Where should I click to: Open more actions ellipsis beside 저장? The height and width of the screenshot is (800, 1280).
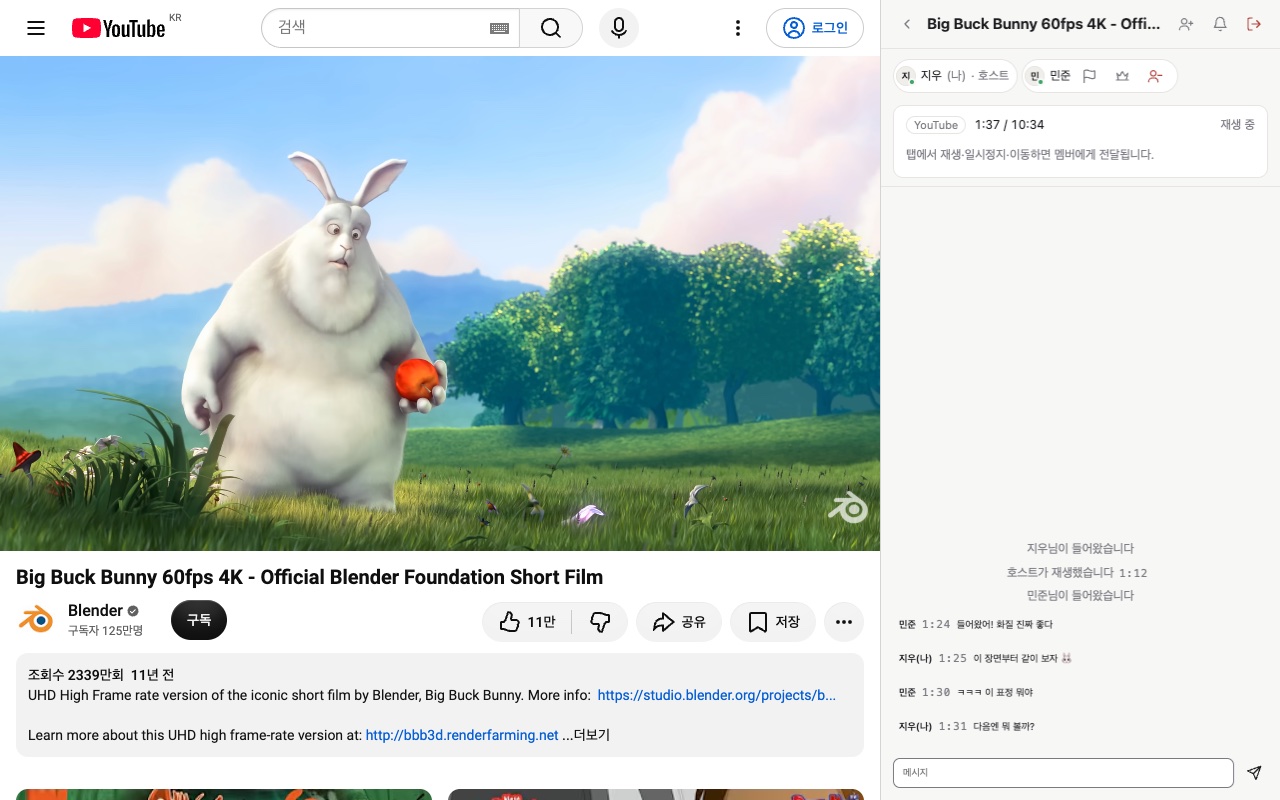click(x=844, y=622)
